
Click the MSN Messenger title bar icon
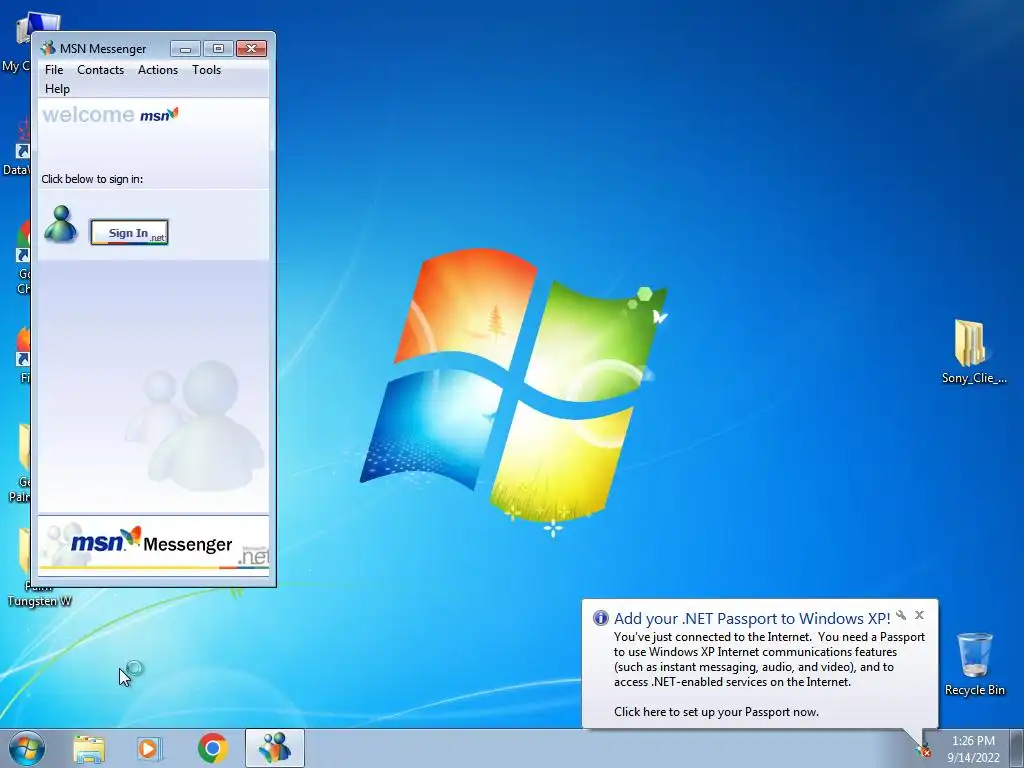(x=48, y=48)
